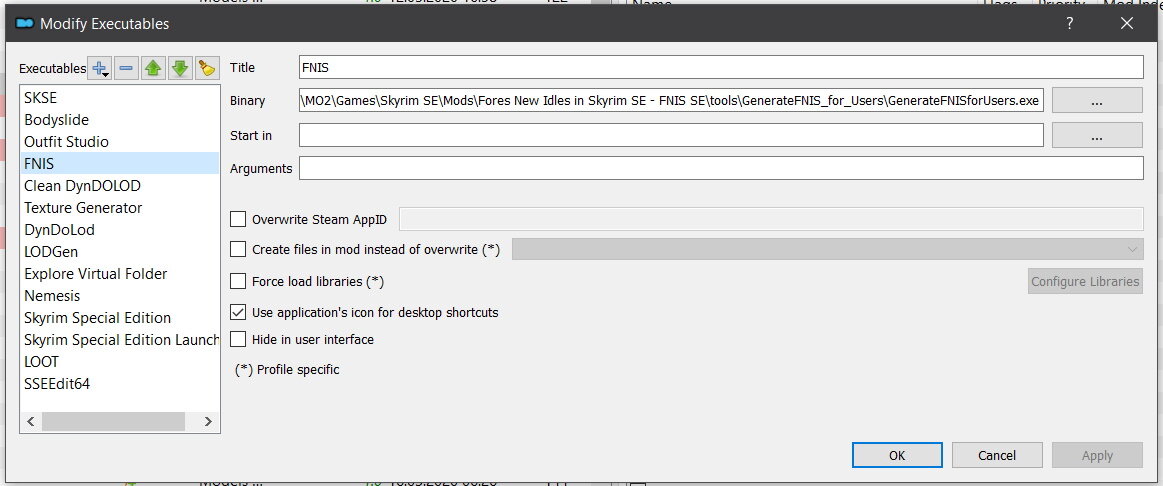Select LOOT executable
Screen dimensions: 1163x486
coord(119,361)
